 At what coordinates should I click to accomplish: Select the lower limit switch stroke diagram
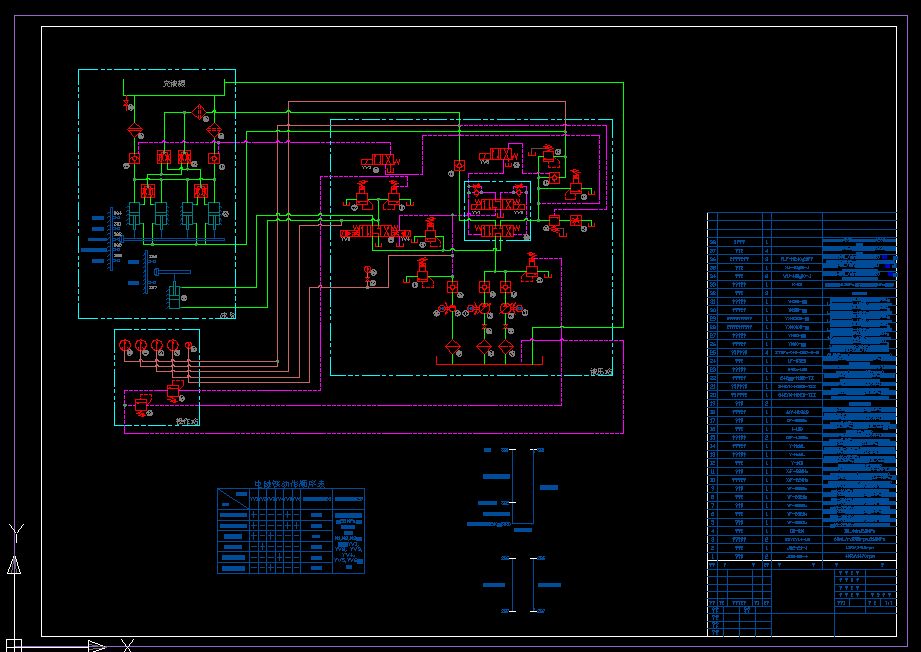click(522, 584)
